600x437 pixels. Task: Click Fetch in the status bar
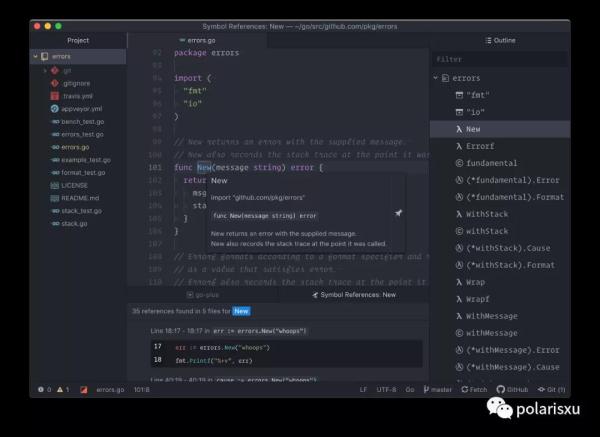[474, 390]
